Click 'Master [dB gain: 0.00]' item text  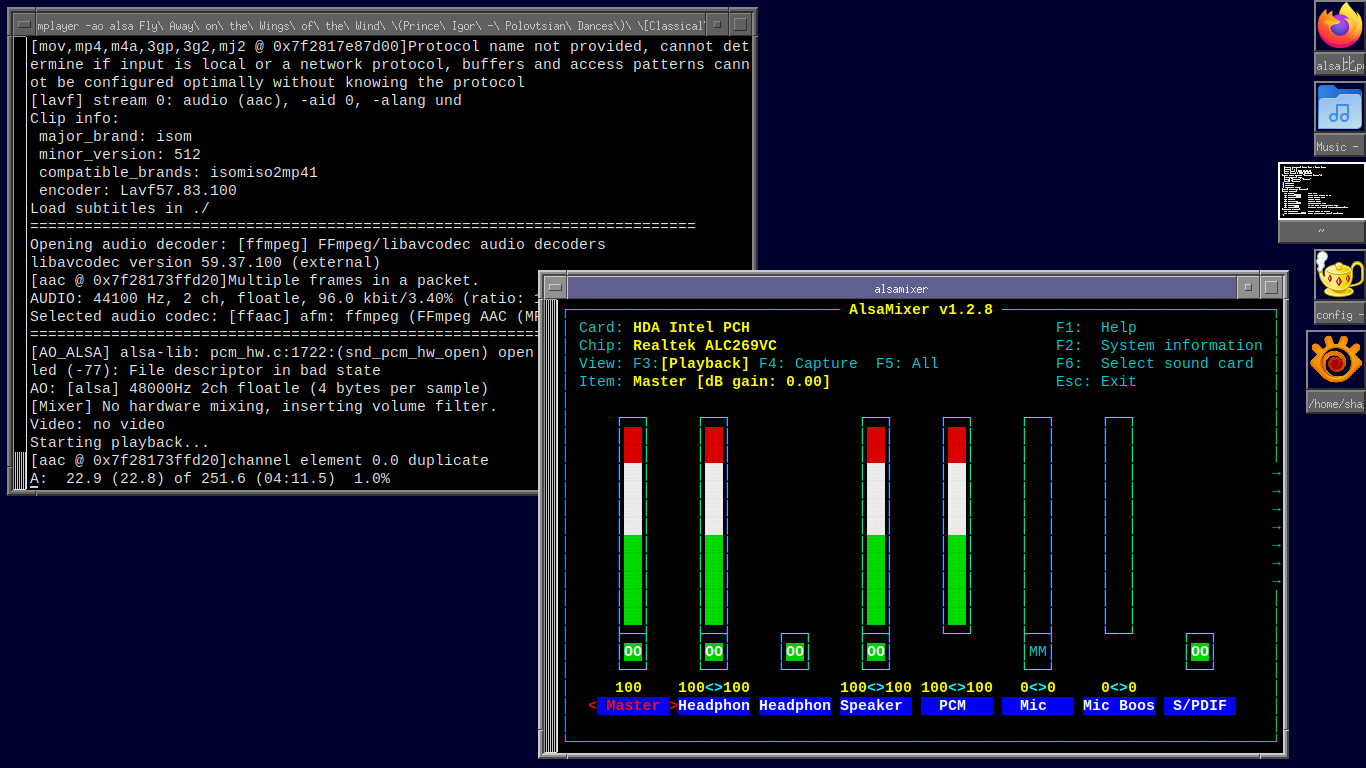pyautogui.click(x=732, y=382)
